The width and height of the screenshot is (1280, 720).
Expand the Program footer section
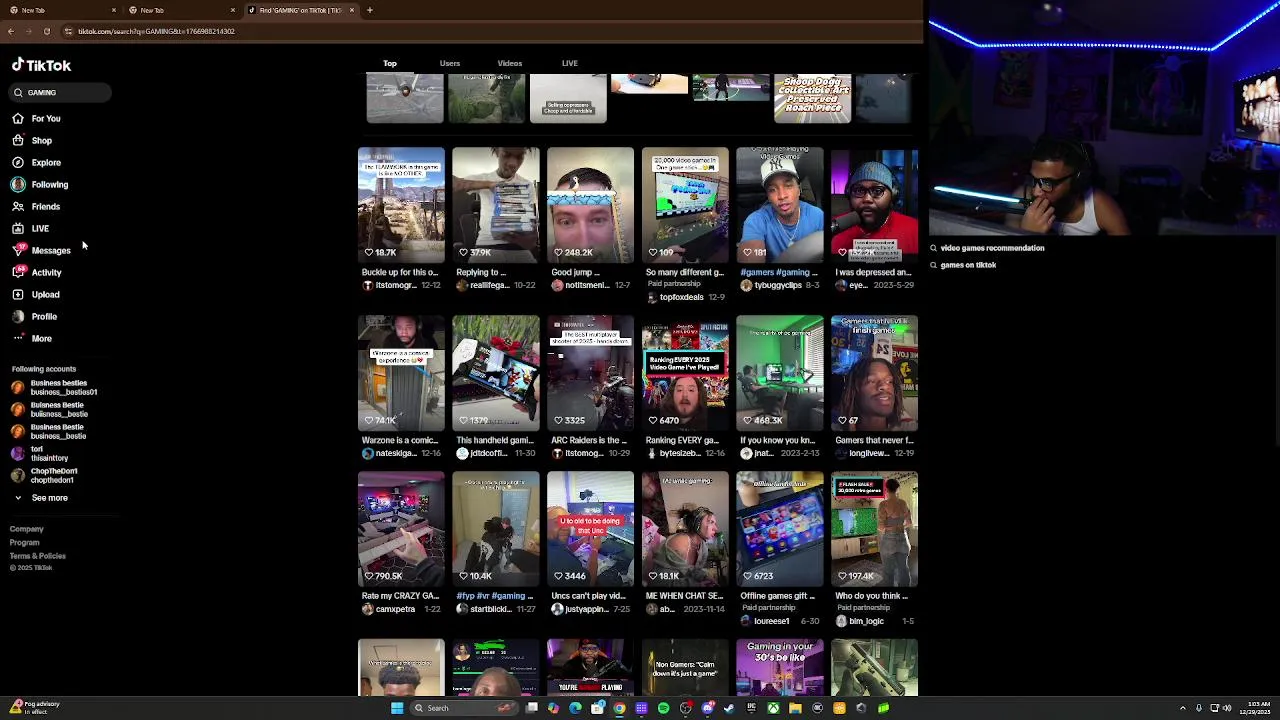click(25, 542)
